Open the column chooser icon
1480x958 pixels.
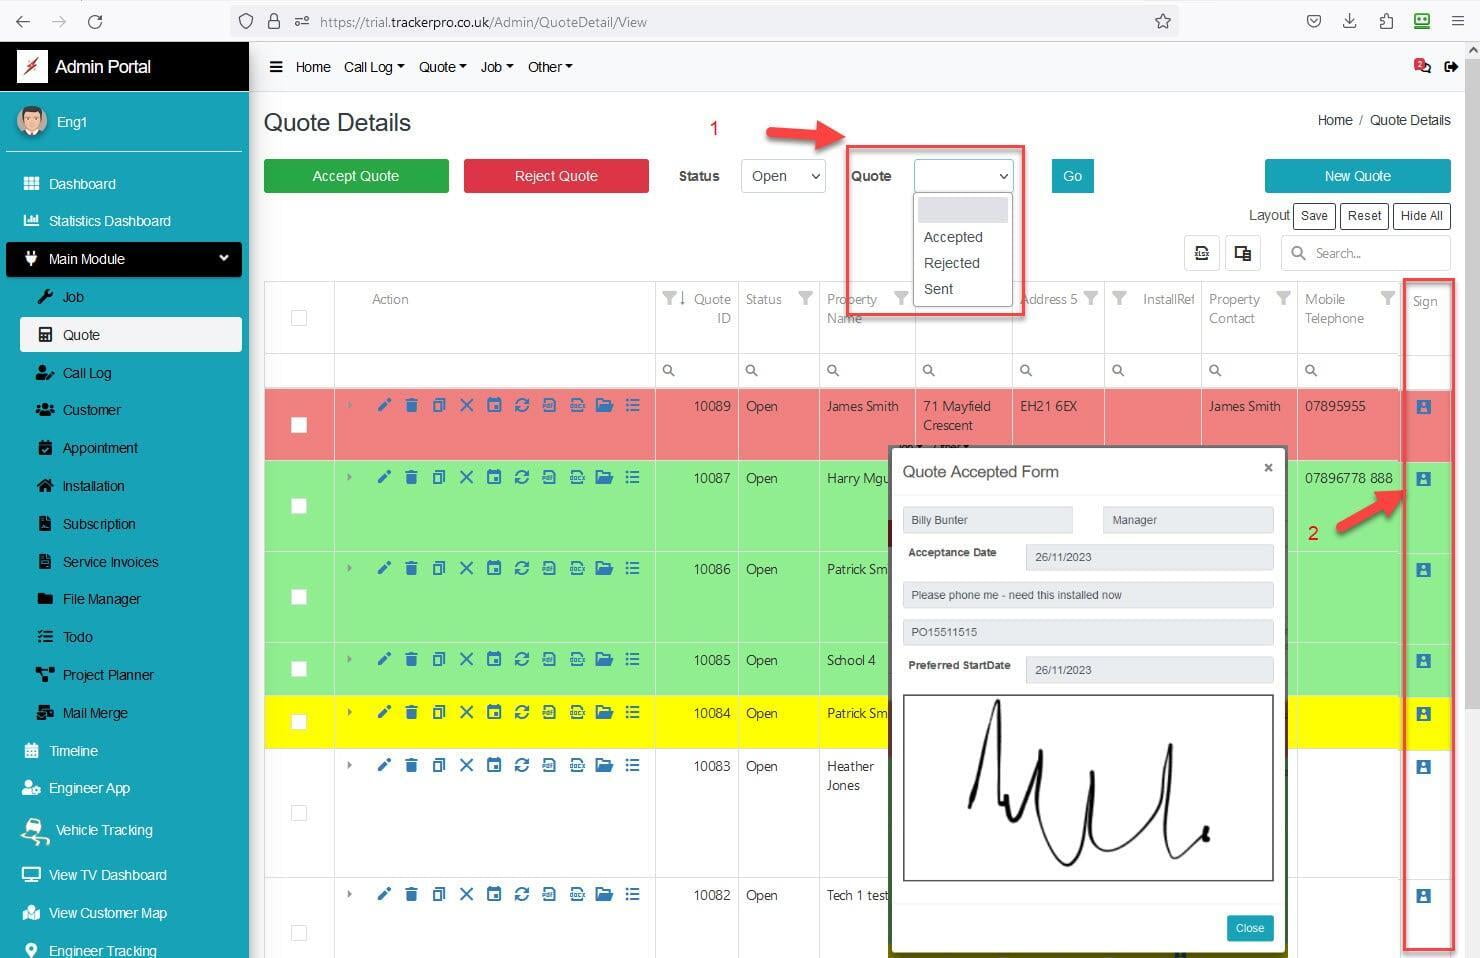pyautogui.click(x=1242, y=253)
